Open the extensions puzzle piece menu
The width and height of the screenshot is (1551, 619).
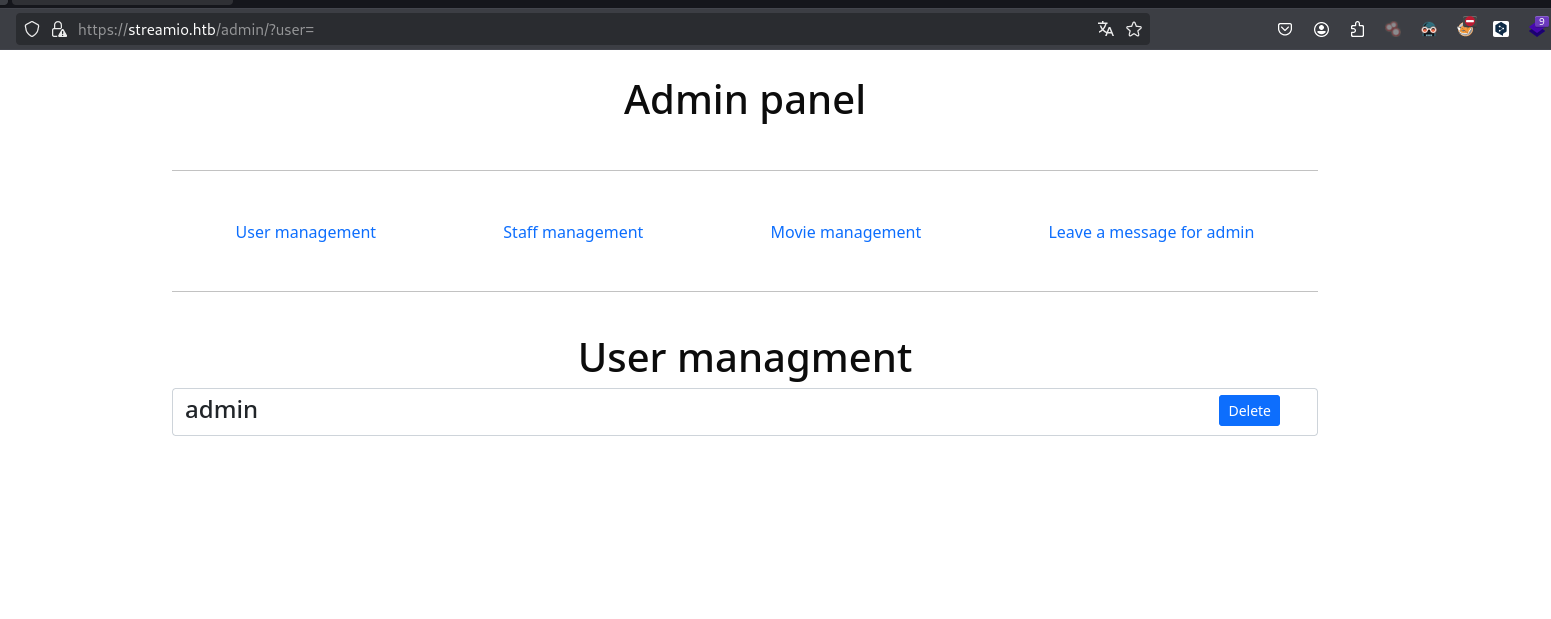(x=1357, y=29)
